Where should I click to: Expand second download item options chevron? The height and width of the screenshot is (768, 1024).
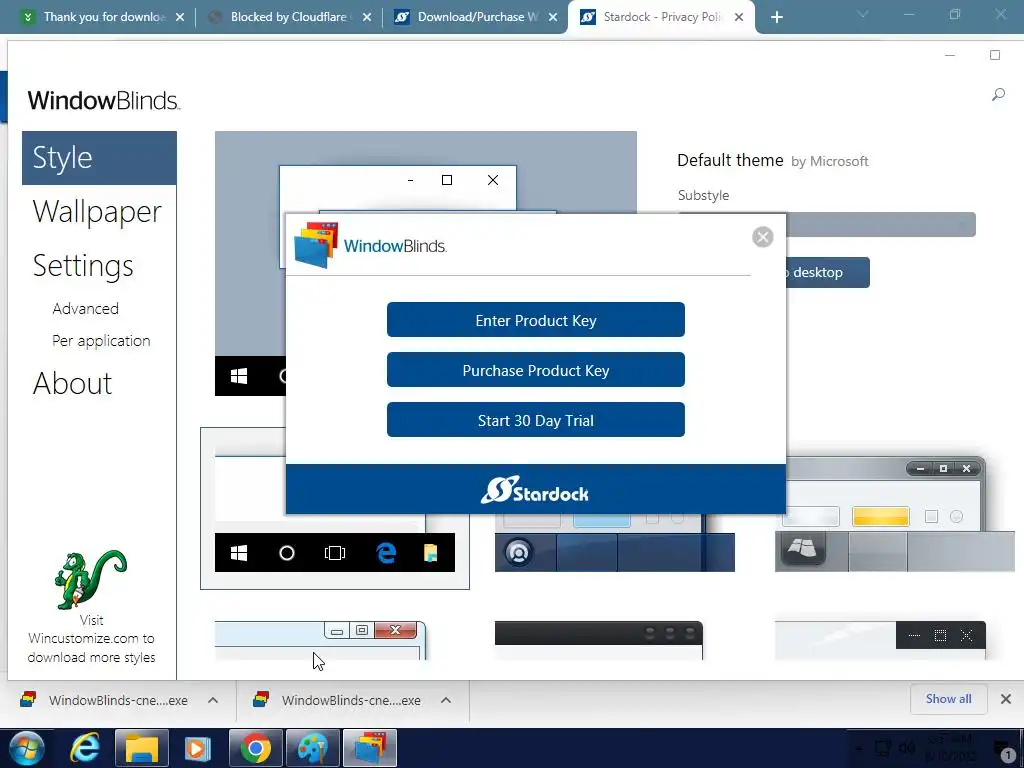click(446, 700)
